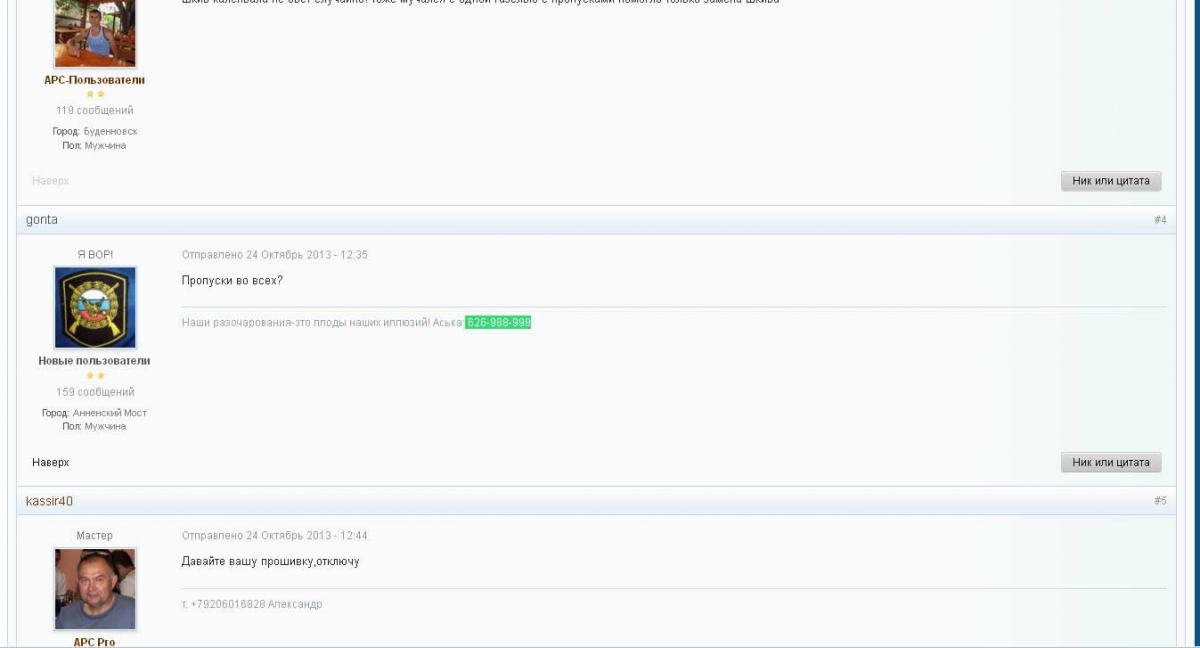This screenshot has width=1200, height=648.
Task: Click the 'Мастер' member title
Action: 95,536
